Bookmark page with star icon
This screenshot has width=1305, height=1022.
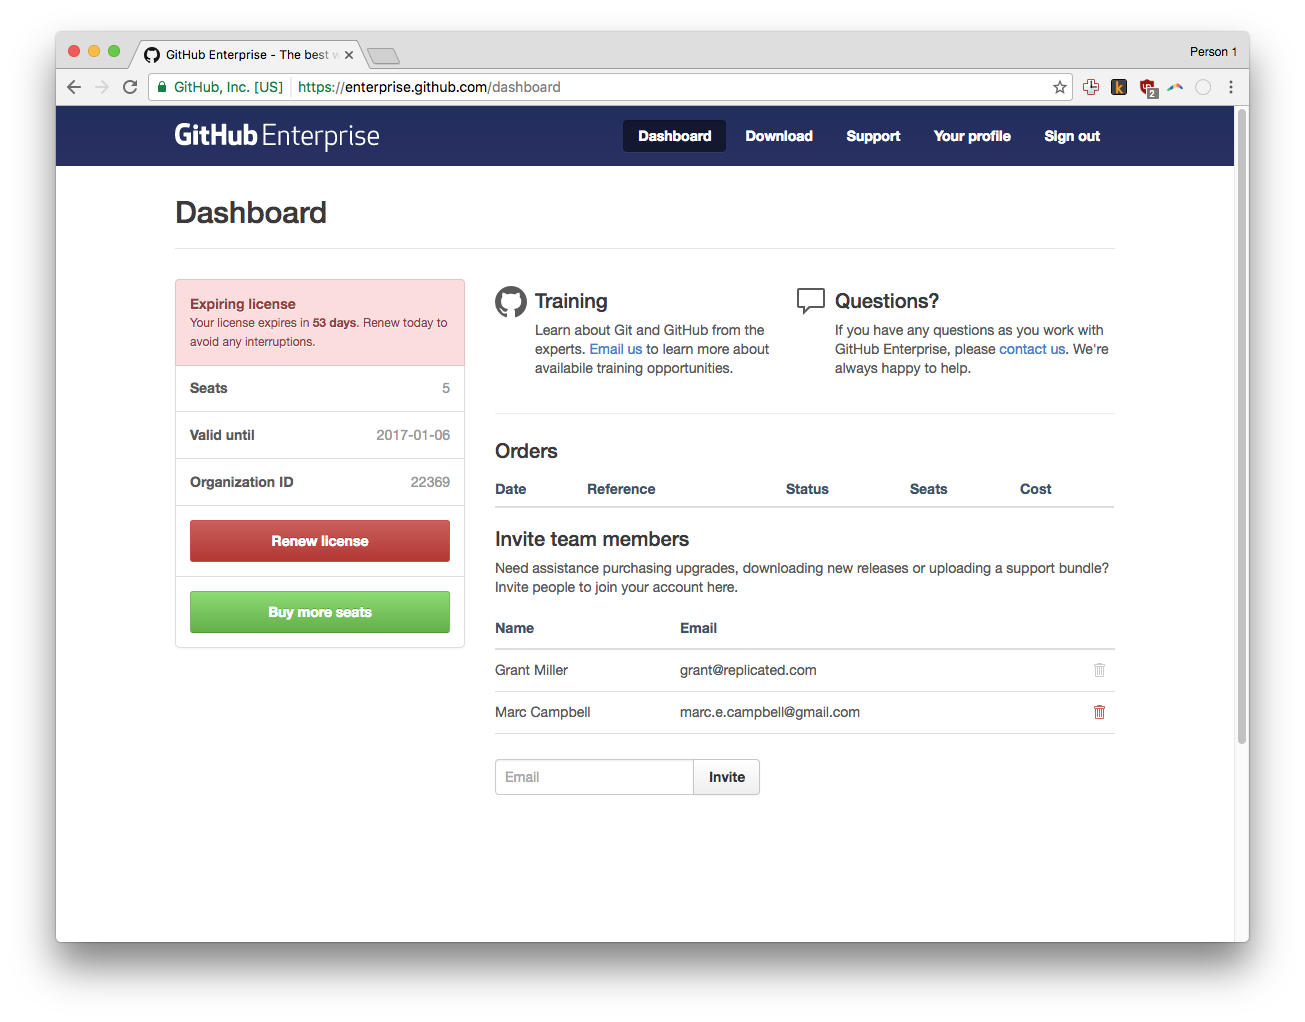point(1060,87)
